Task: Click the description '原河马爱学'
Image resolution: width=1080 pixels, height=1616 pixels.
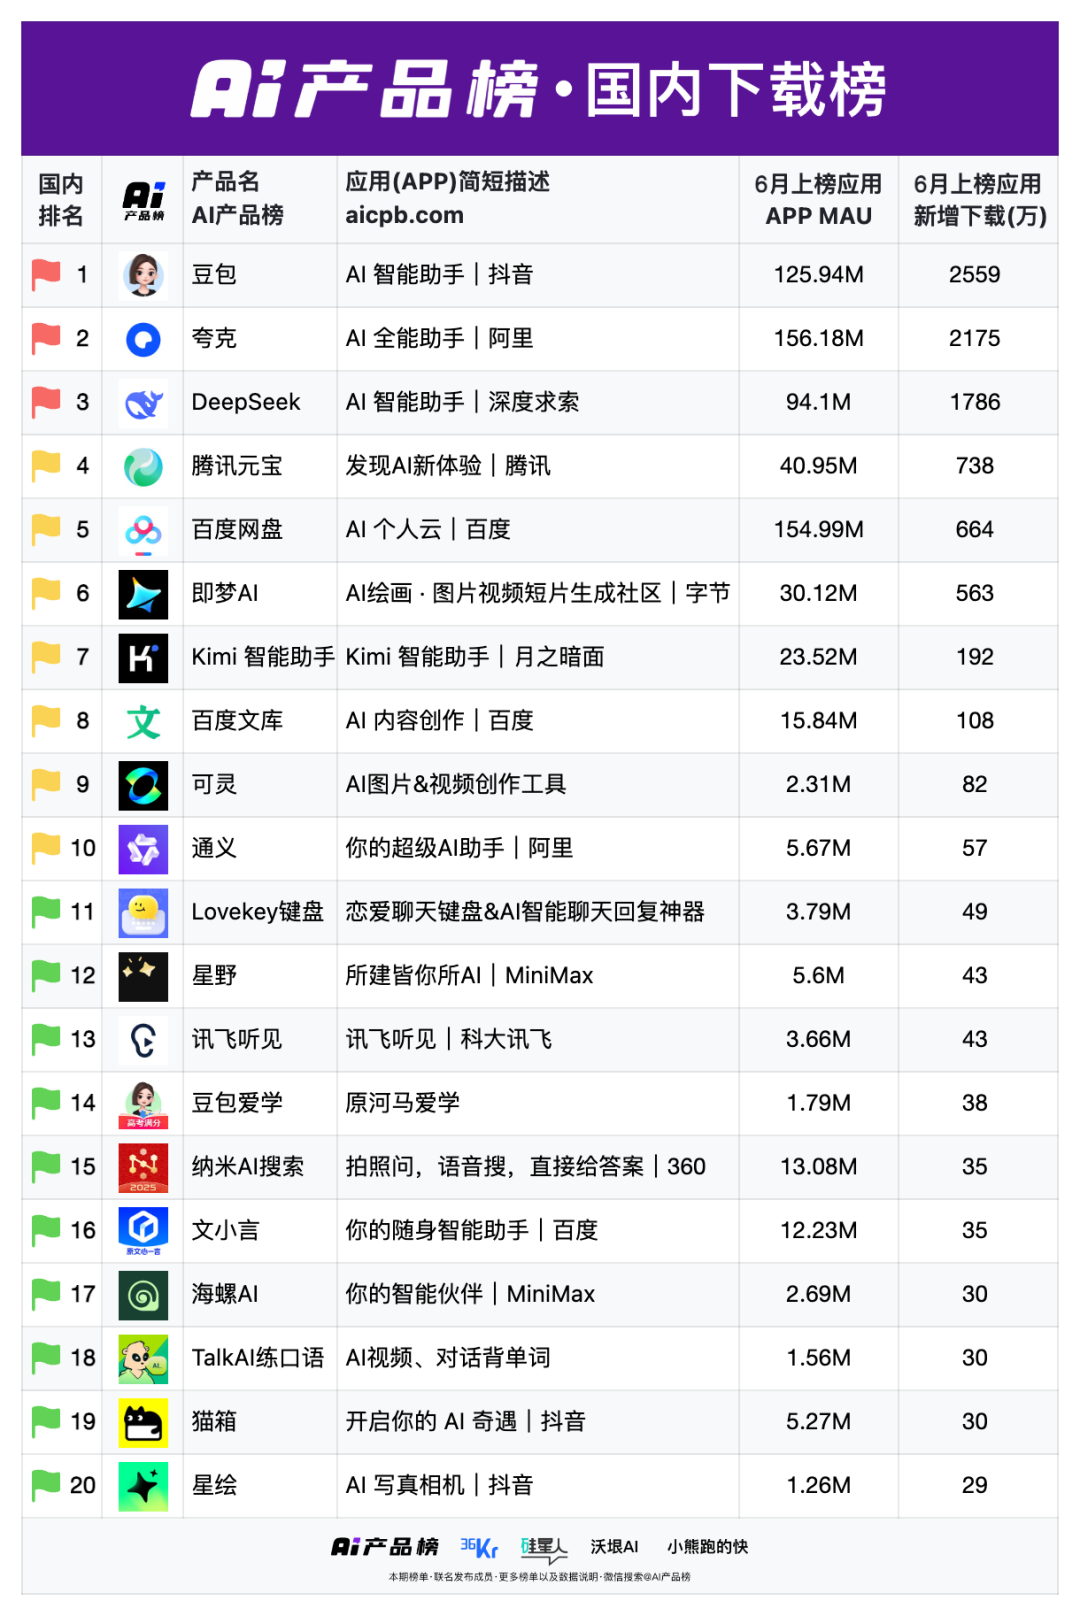Action: (403, 1103)
